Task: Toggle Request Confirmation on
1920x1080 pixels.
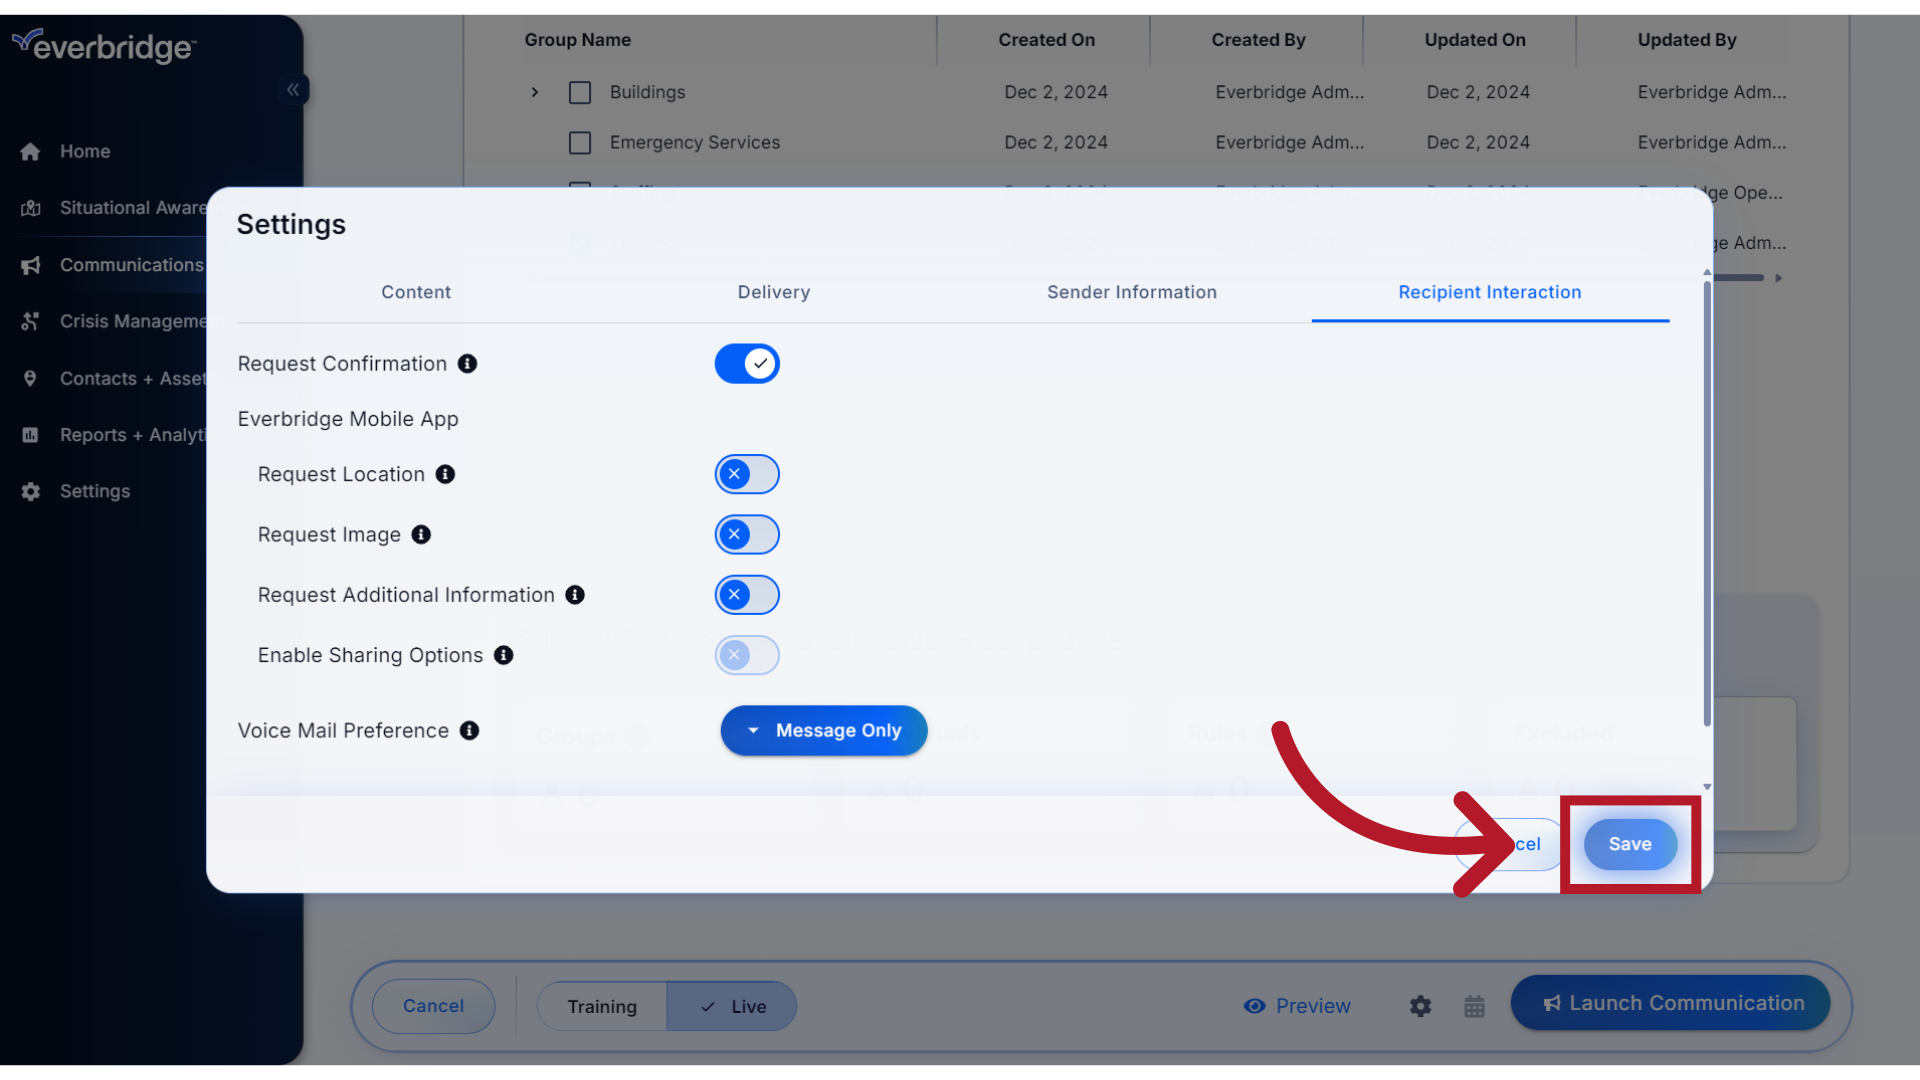Action: click(x=746, y=364)
